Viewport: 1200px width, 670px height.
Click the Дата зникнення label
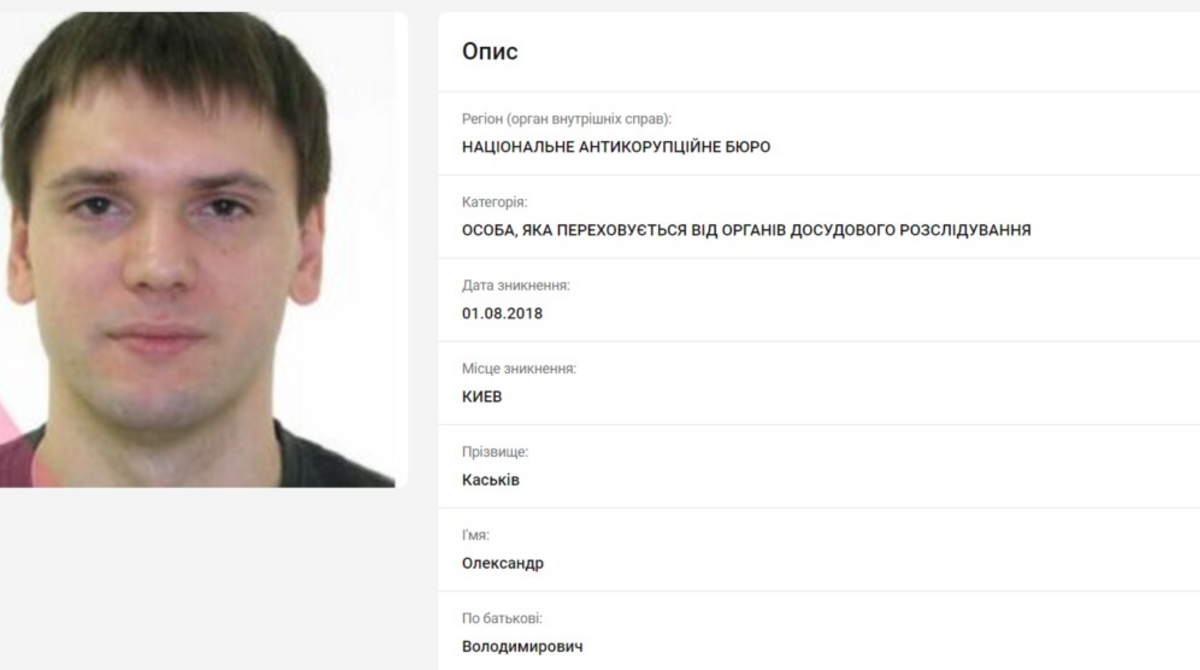click(x=516, y=285)
